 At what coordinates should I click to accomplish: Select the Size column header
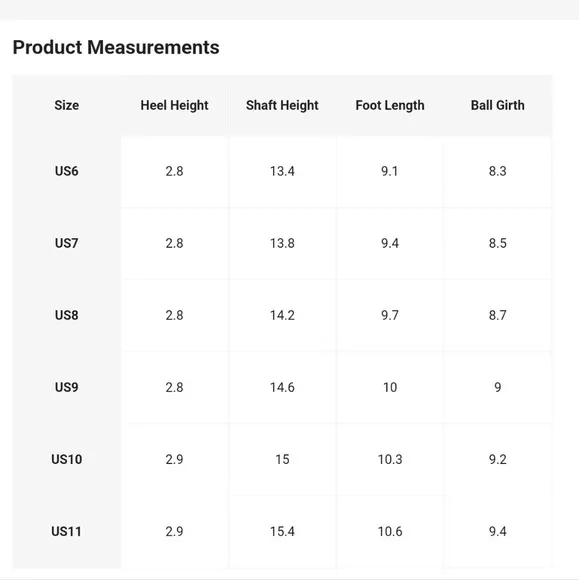(x=67, y=105)
